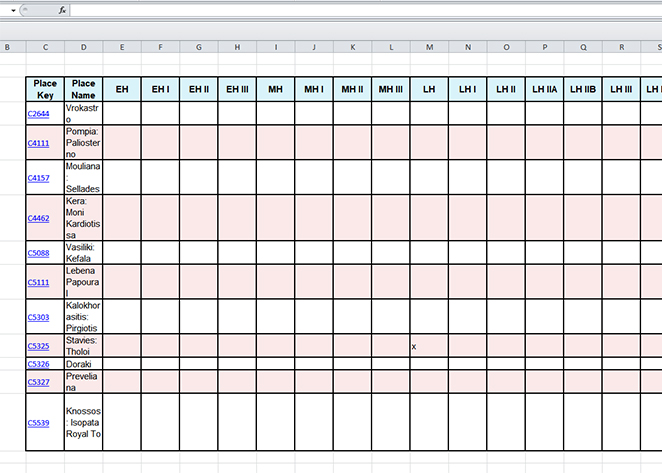This screenshot has width=662, height=473.
Task: Click the Place Name header cell
Action: click(84, 89)
